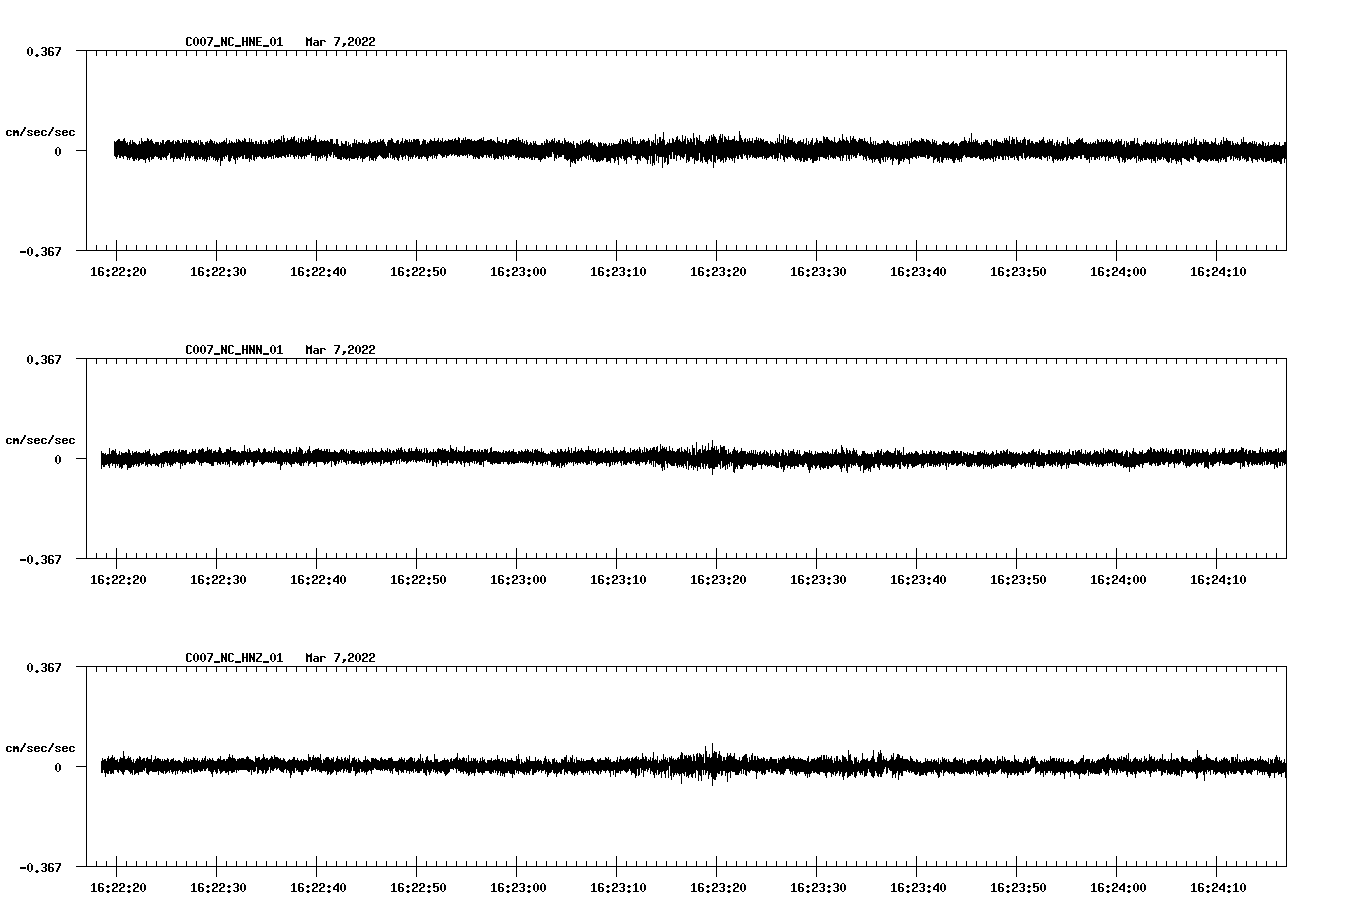This screenshot has height=924, width=1358.
Task: Click 16:23:00 time label under HNZ plot
Action: pos(518,887)
